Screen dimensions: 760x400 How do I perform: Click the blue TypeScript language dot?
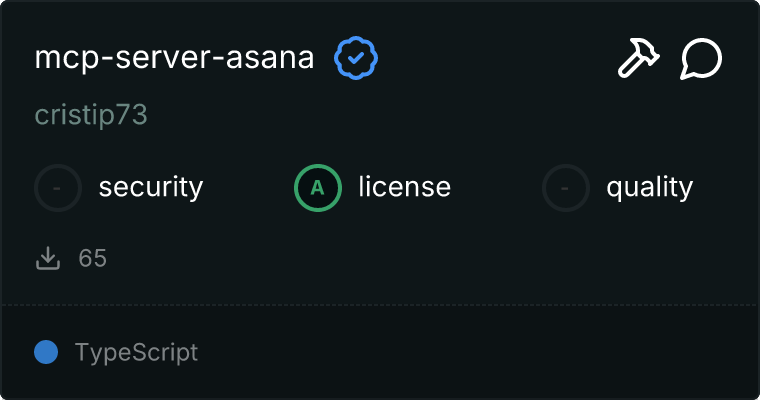[46, 352]
